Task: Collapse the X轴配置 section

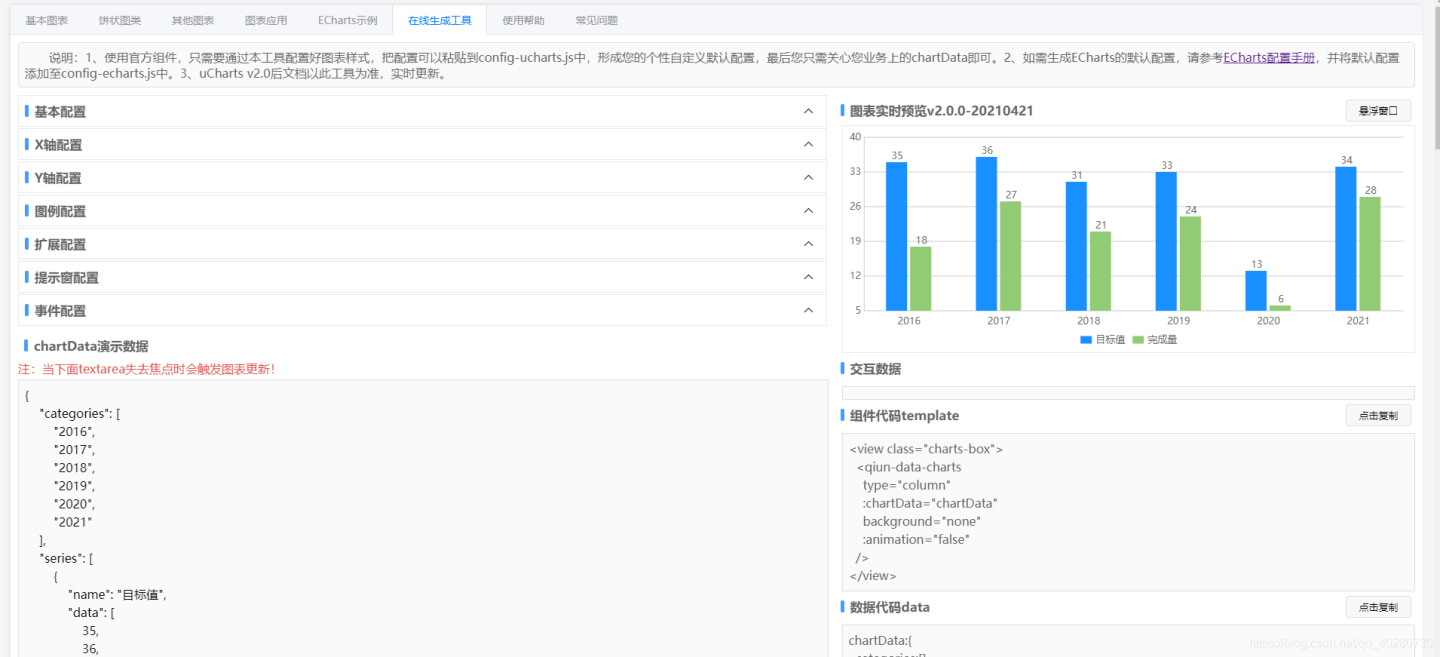Action: [x=808, y=144]
